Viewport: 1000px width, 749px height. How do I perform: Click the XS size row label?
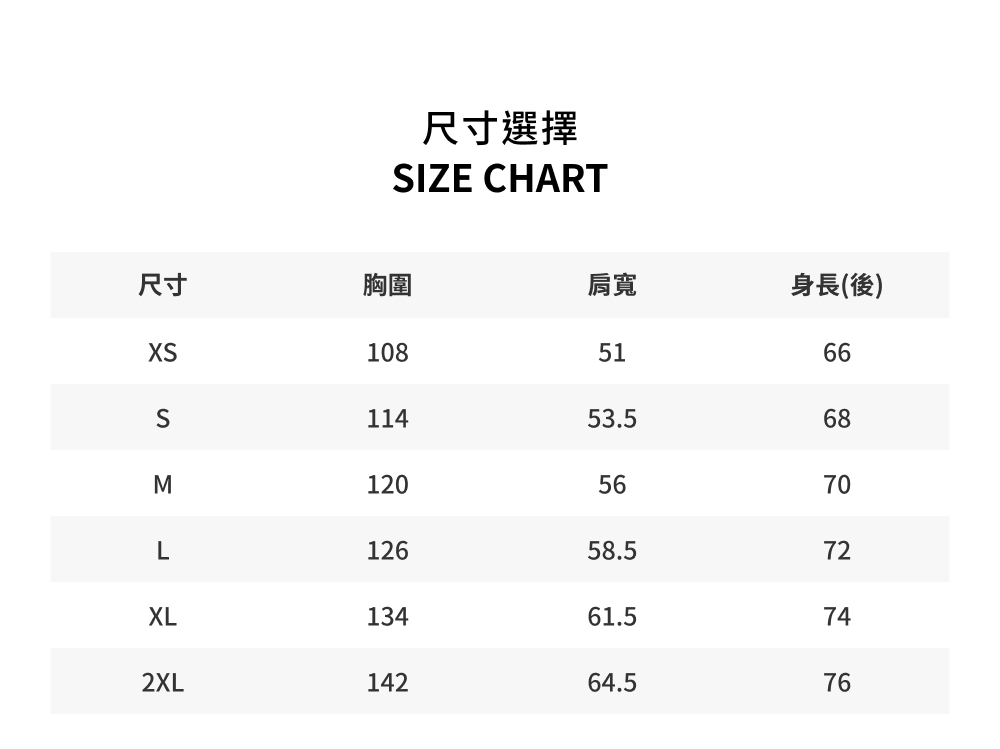[x=163, y=353]
